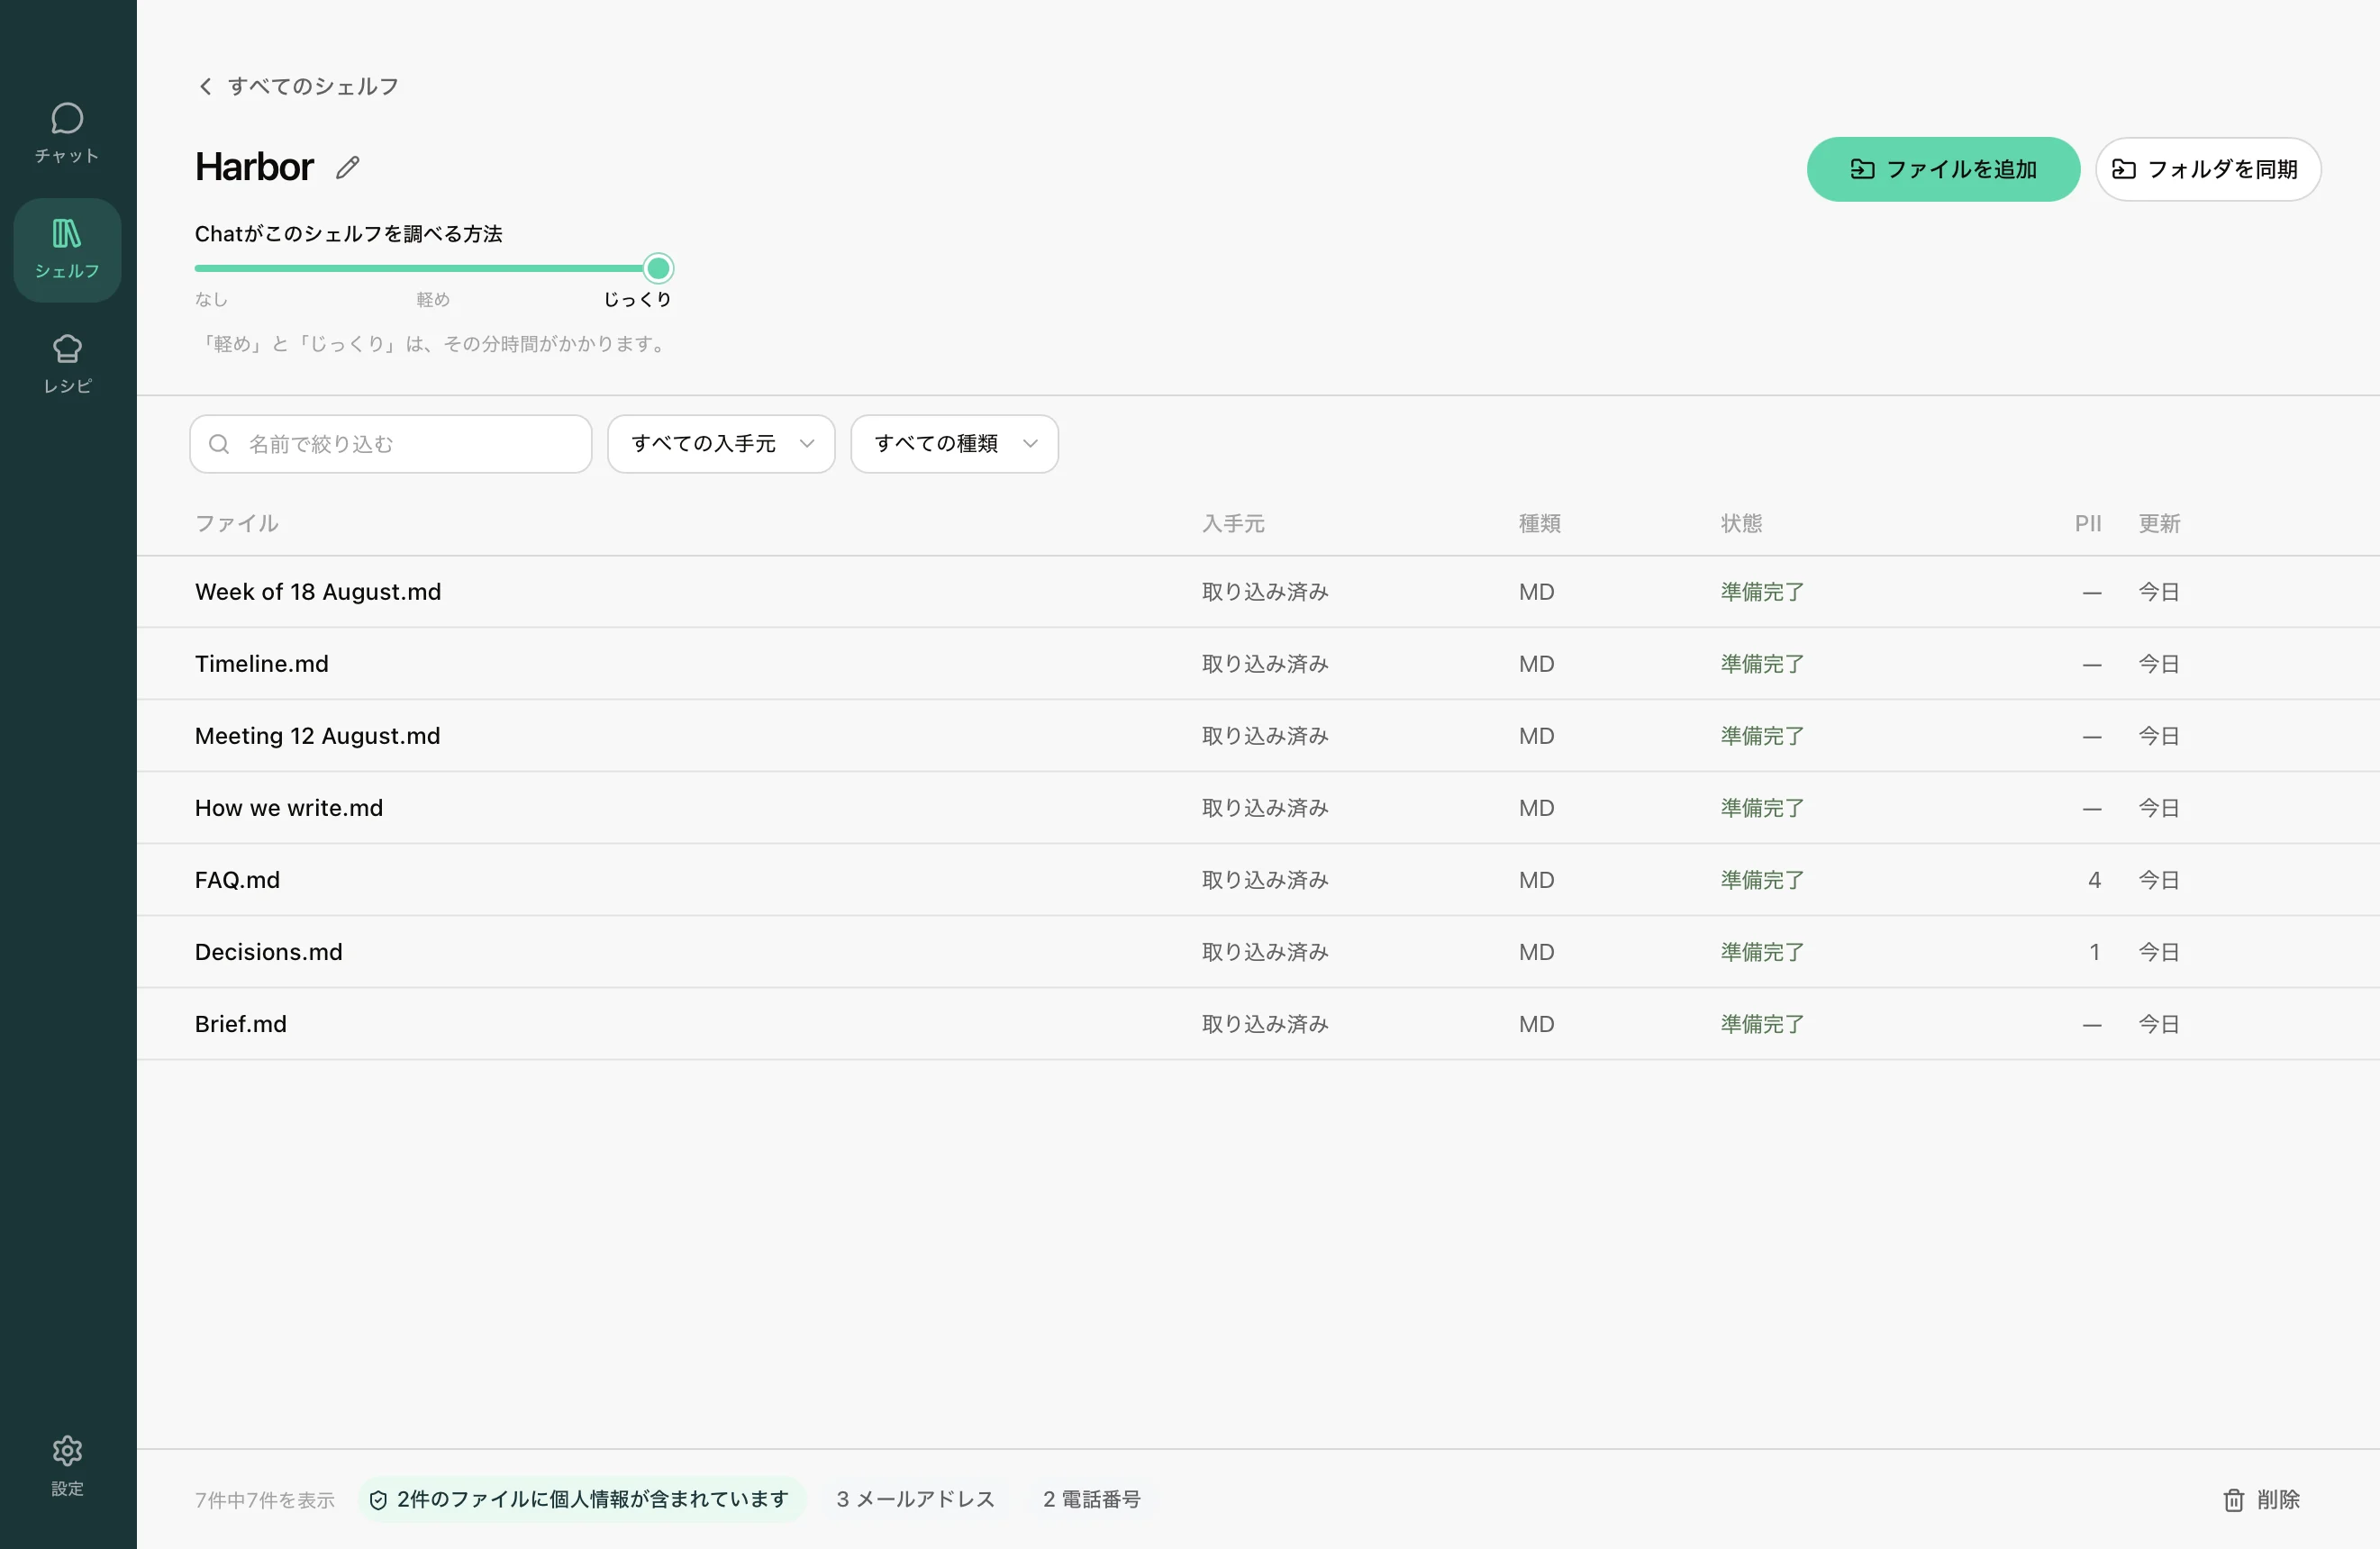Open the チャット section in sidebar
The image size is (2380, 1549).
(67, 134)
